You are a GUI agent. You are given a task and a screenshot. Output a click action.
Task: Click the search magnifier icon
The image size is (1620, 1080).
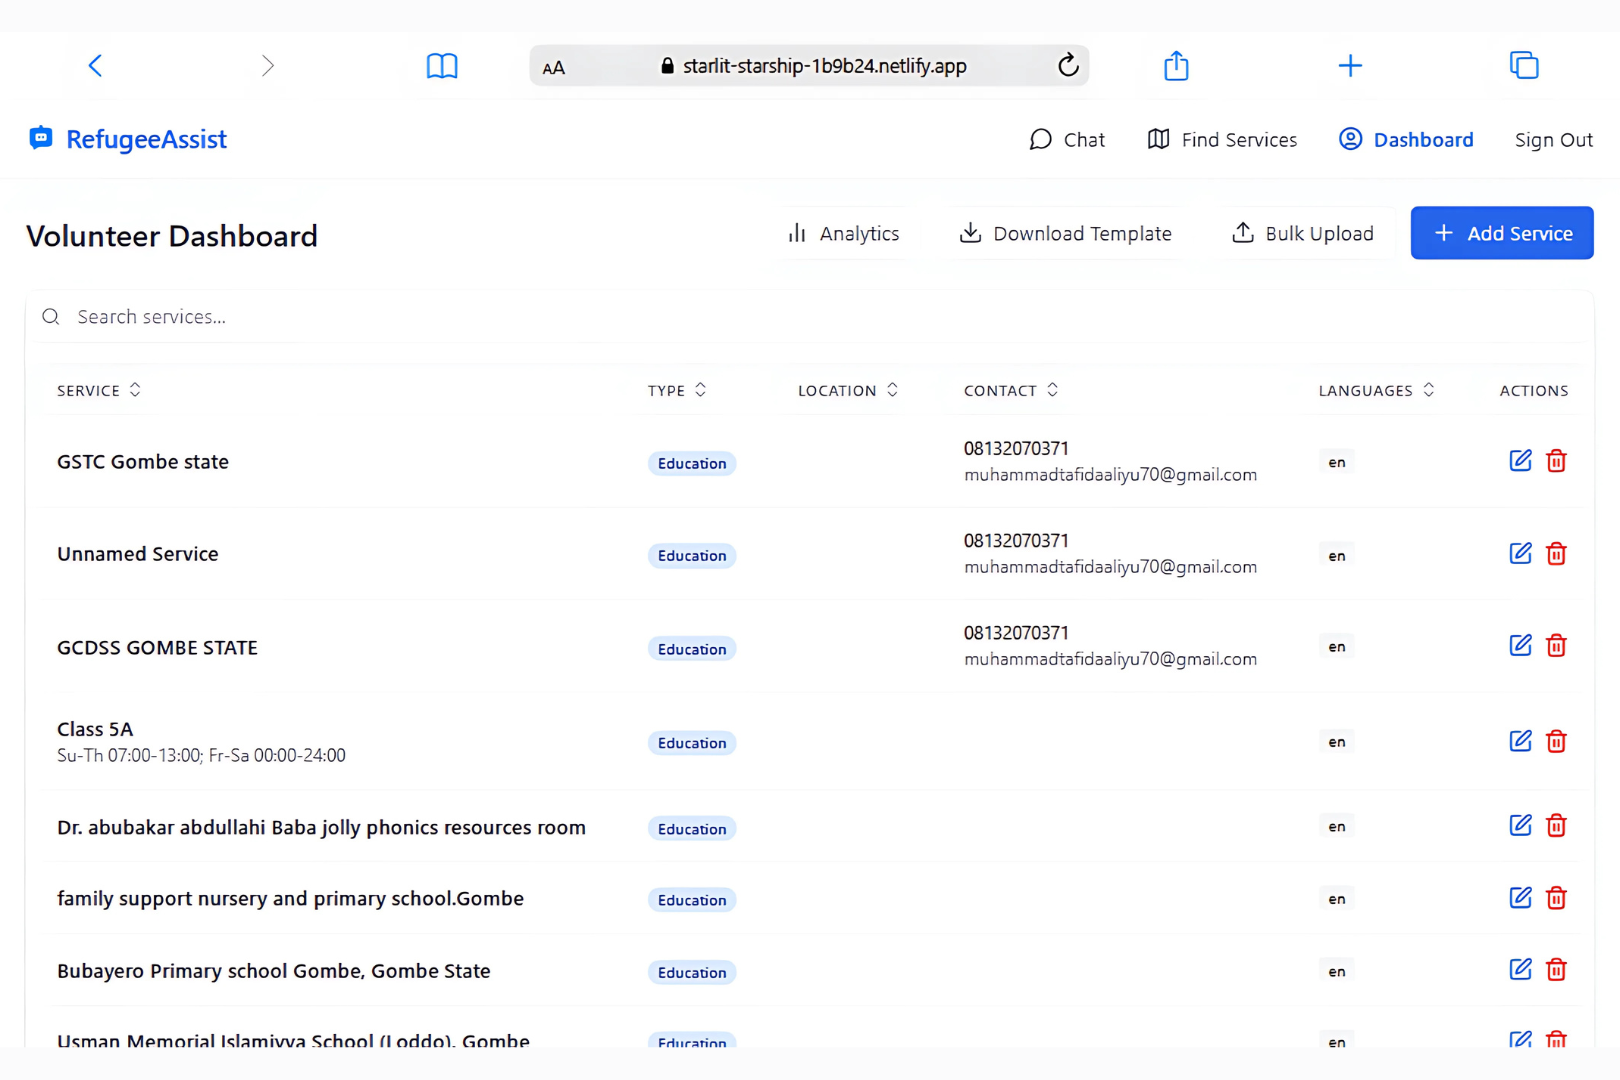51,317
